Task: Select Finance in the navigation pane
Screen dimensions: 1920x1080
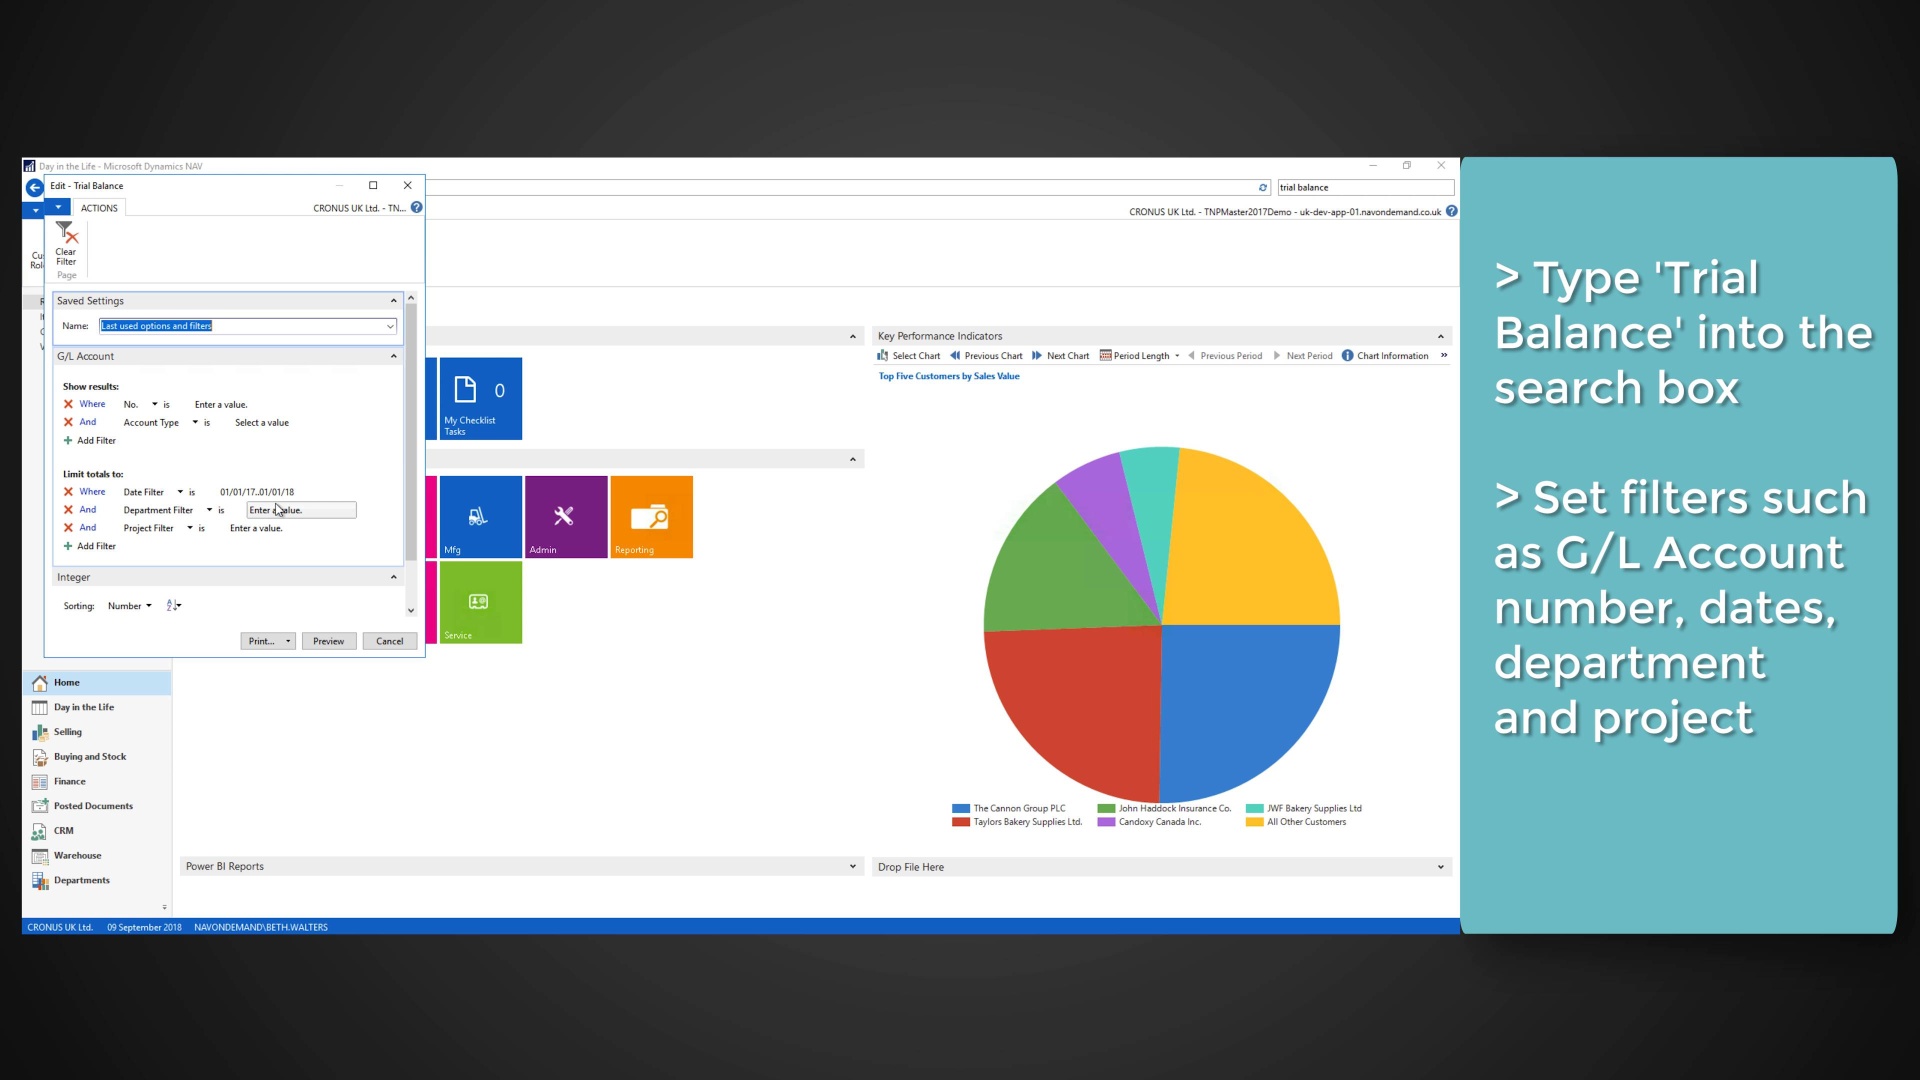Action: point(69,780)
